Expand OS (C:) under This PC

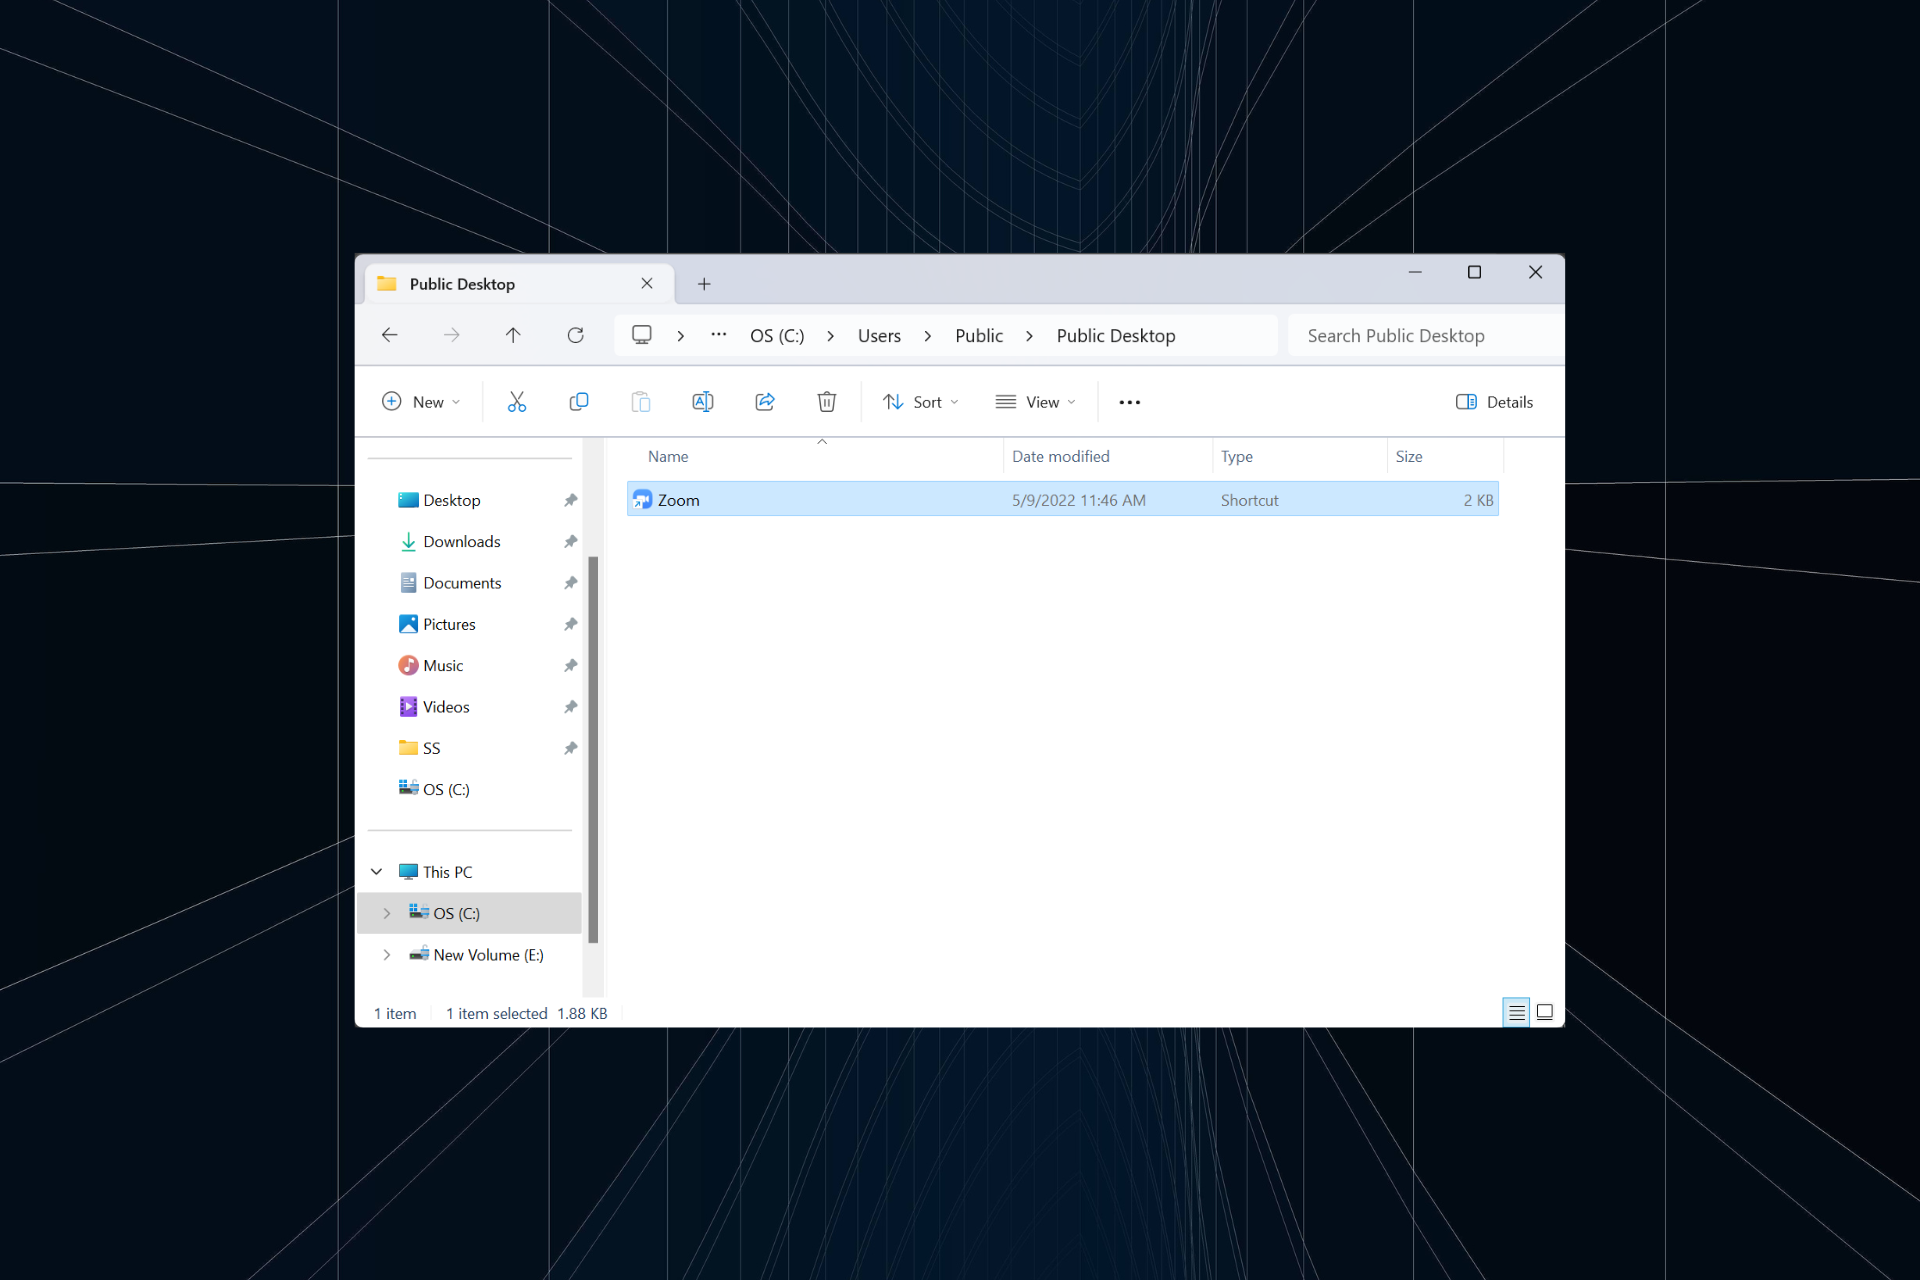pos(387,913)
